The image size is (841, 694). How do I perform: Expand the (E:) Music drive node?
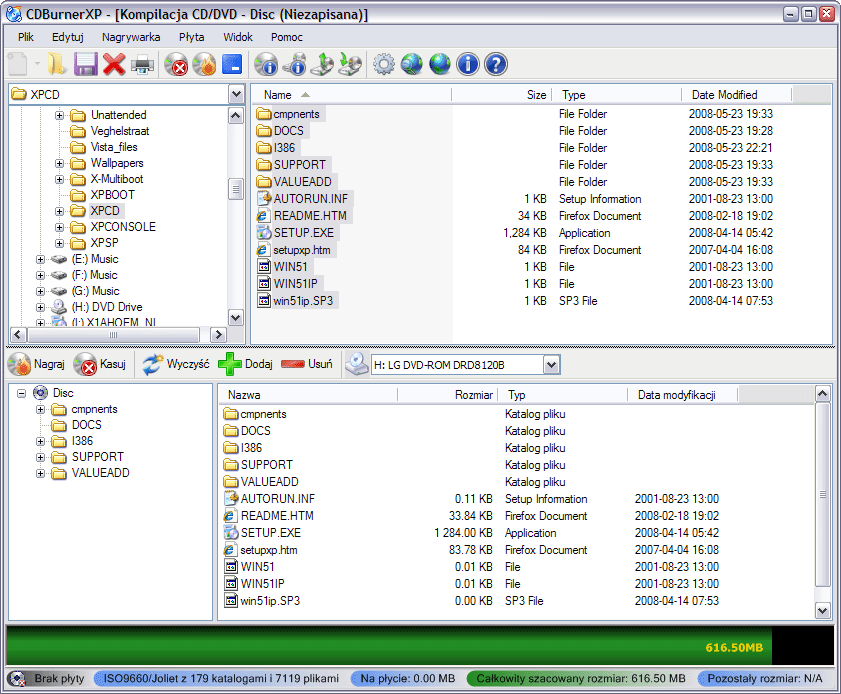40,260
